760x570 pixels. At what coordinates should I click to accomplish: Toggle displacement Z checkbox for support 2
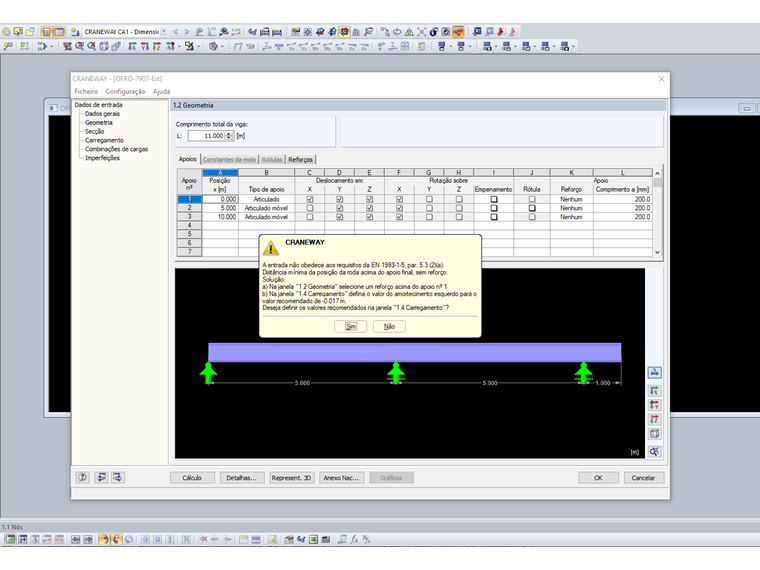pos(369,208)
